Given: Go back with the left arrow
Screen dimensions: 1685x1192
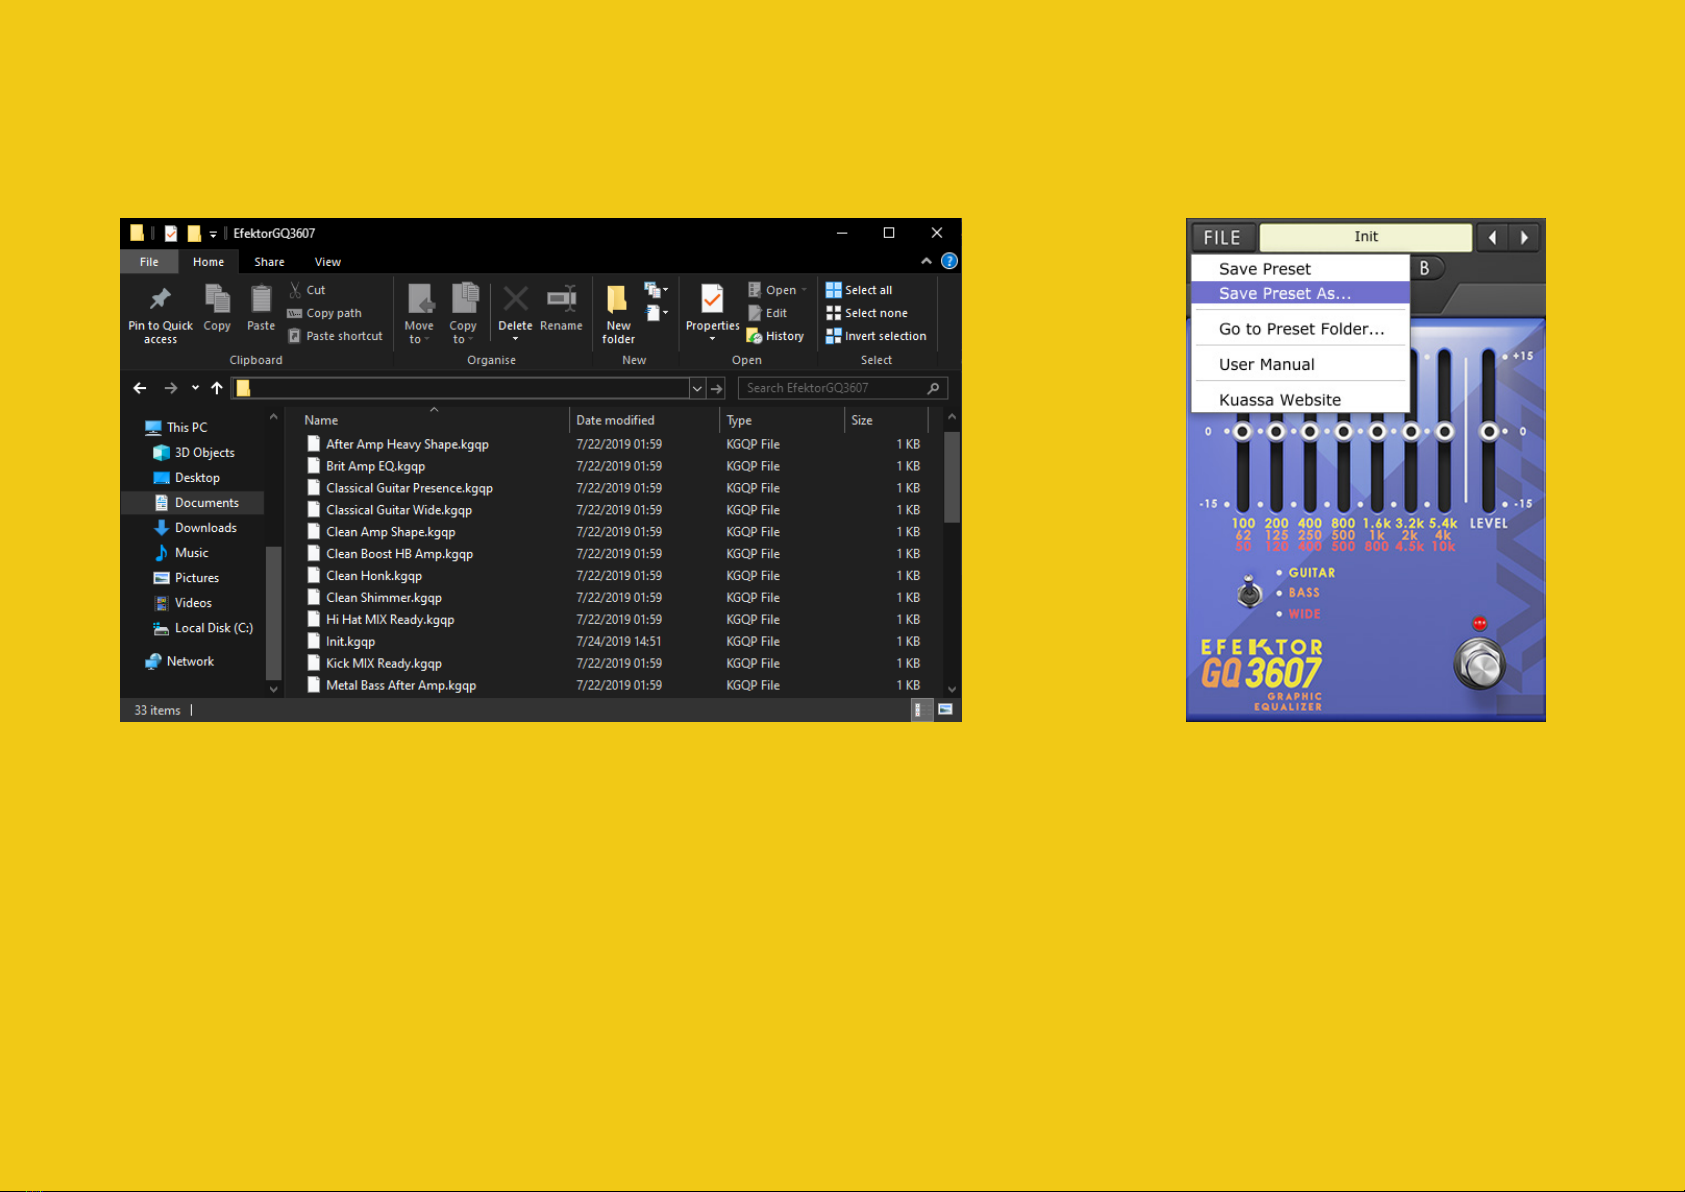Looking at the screenshot, I should click(140, 388).
